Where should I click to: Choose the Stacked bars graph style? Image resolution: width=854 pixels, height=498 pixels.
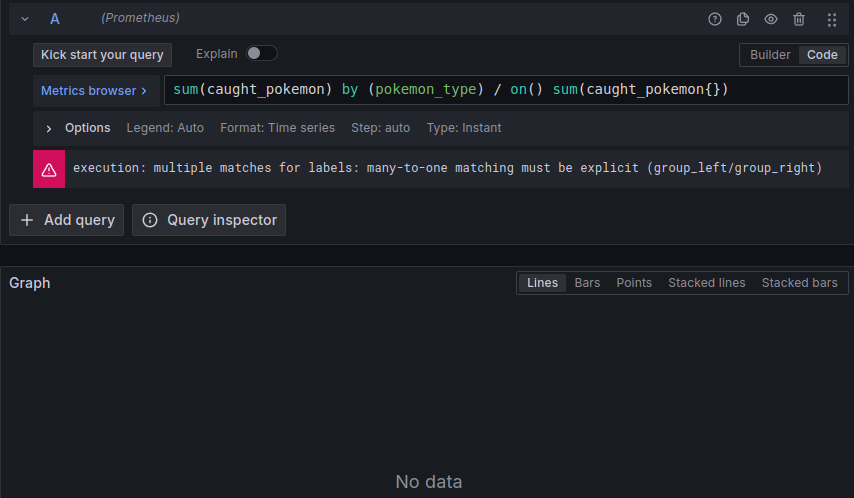[799, 283]
